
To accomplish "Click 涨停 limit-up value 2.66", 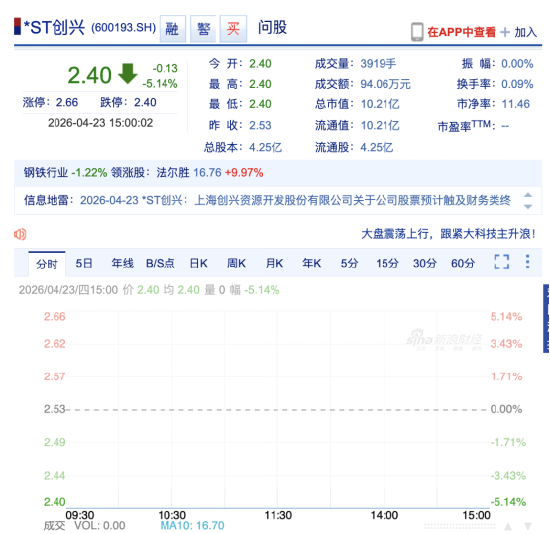I will click(67, 102).
